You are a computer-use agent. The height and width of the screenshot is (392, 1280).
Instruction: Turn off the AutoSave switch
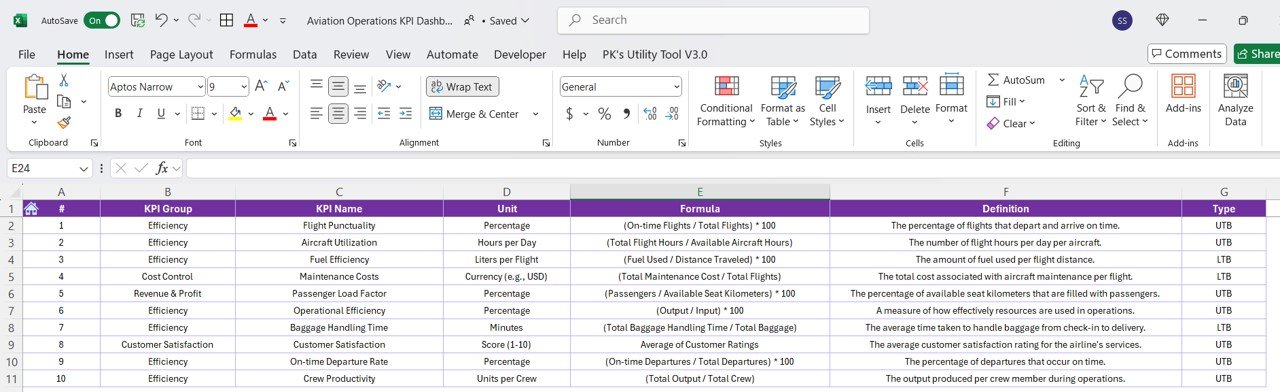click(102, 20)
